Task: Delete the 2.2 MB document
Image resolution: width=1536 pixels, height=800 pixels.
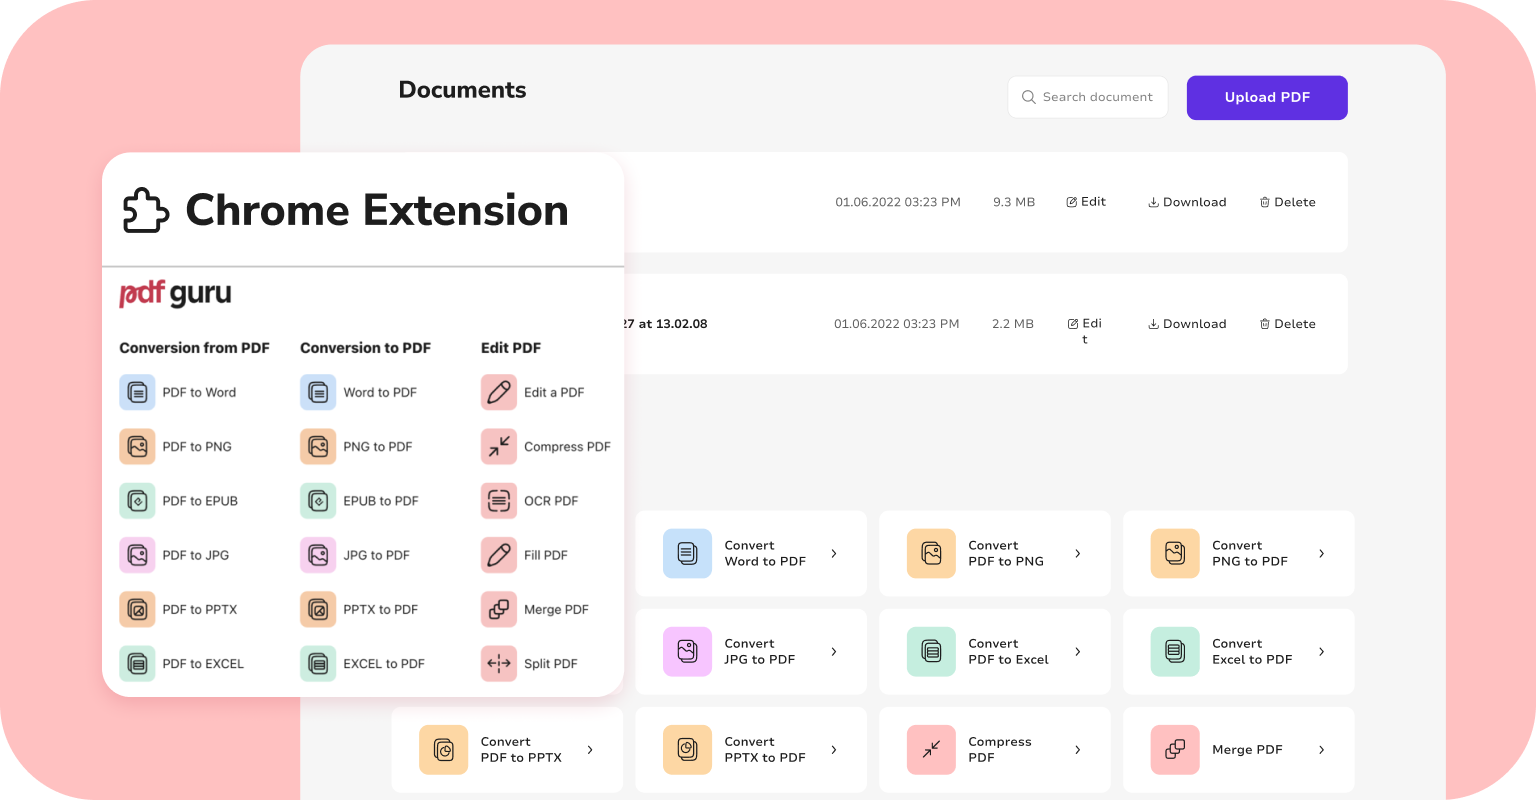Action: tap(1287, 324)
